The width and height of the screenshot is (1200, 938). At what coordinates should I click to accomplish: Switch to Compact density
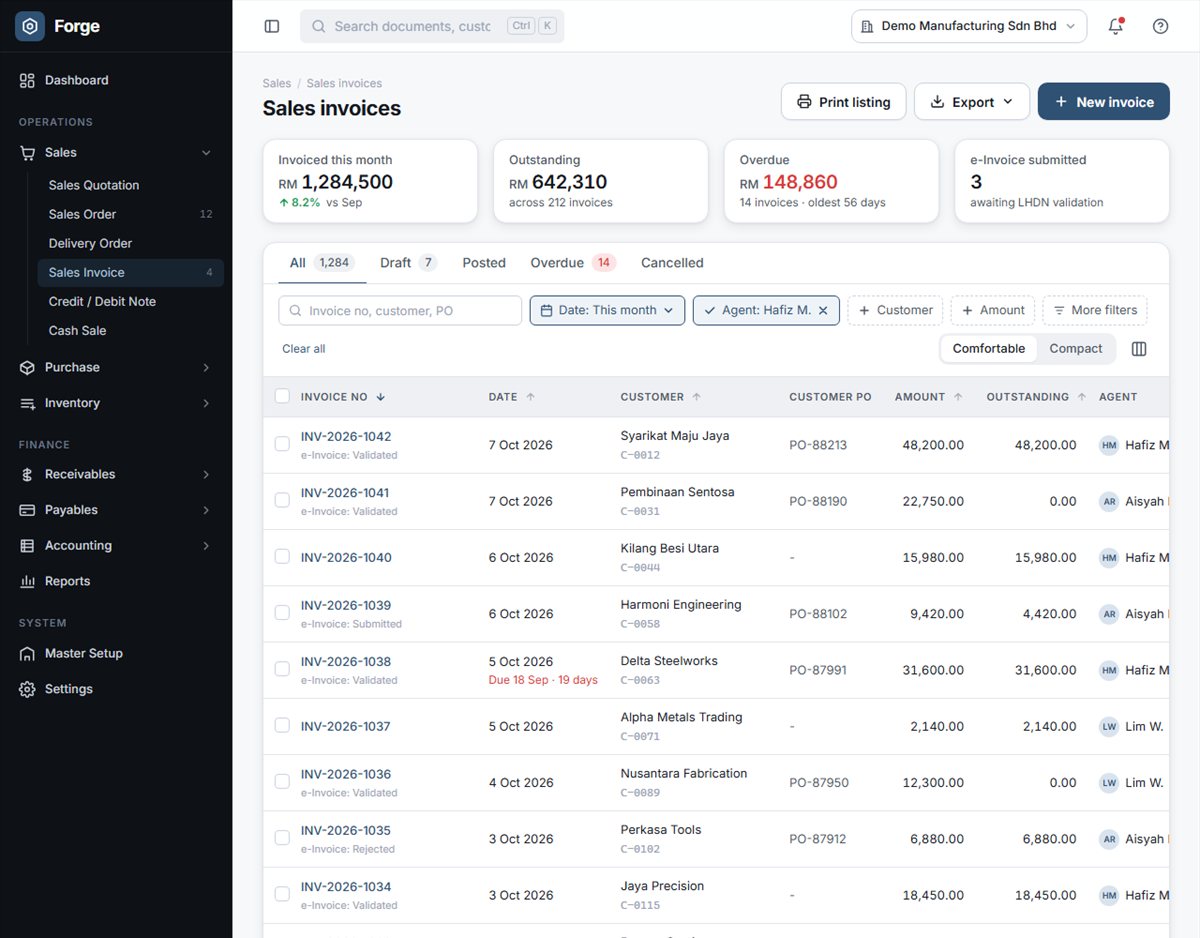(x=1075, y=349)
